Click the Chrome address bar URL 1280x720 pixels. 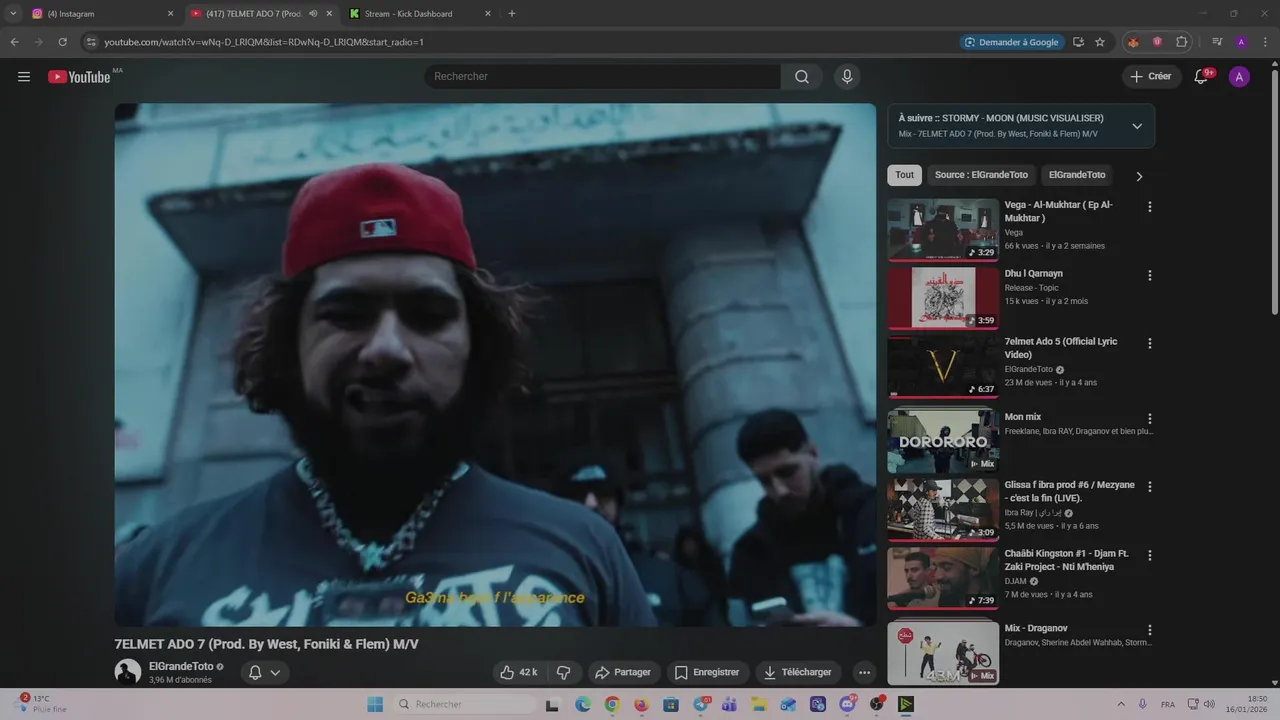[x=264, y=42]
